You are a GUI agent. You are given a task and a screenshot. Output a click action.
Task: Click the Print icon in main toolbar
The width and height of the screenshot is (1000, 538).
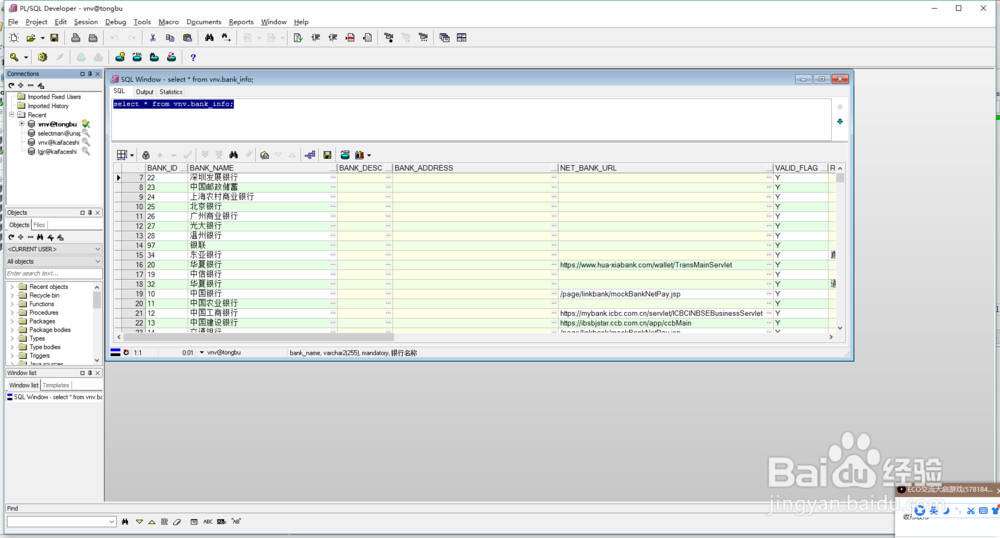(x=75, y=38)
